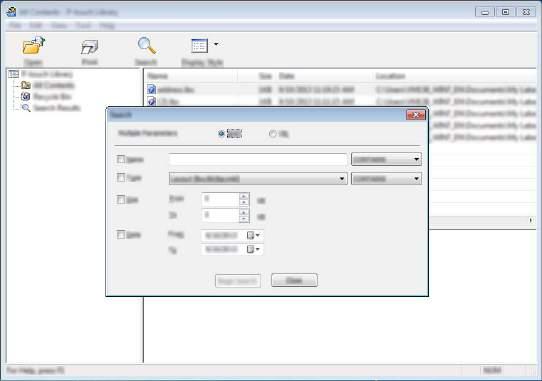The height and width of the screenshot is (381, 542).
Task: Select the P-touch Library root tree node
Action: coord(47,74)
